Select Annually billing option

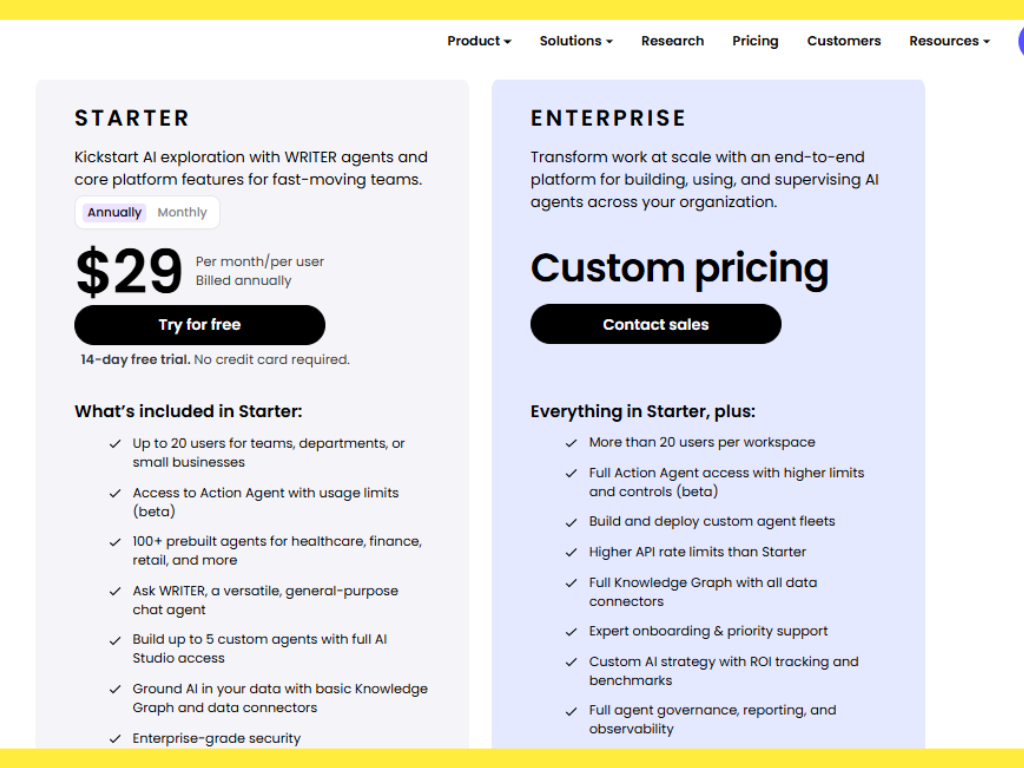point(115,212)
